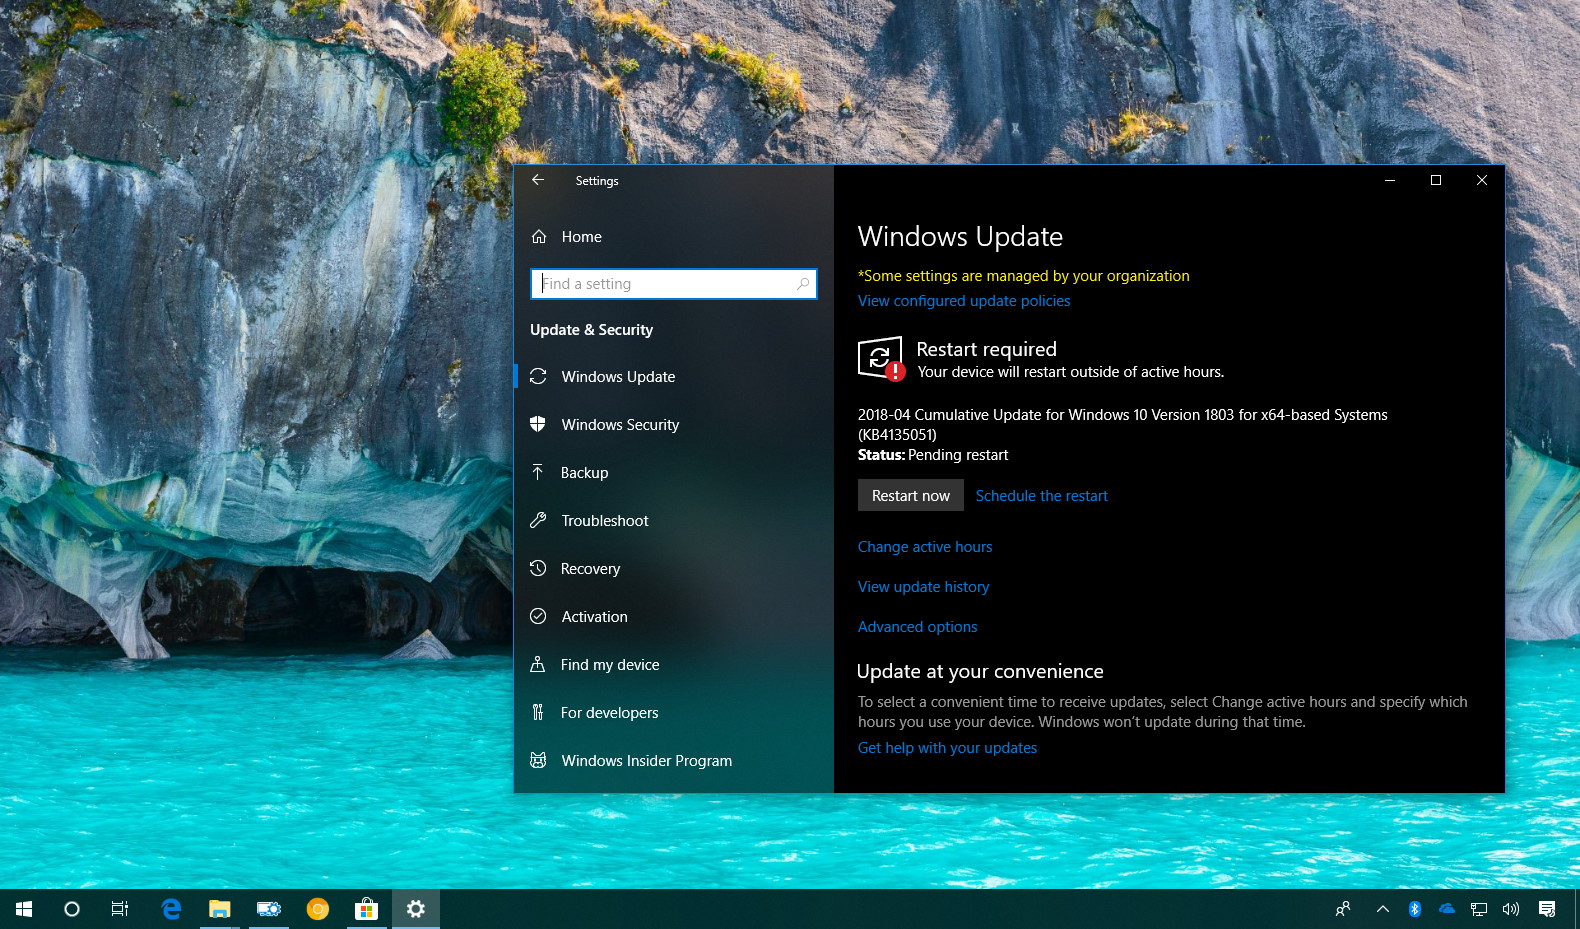The width and height of the screenshot is (1580, 929).
Task: Click the Recovery clock icon
Action: click(x=538, y=568)
